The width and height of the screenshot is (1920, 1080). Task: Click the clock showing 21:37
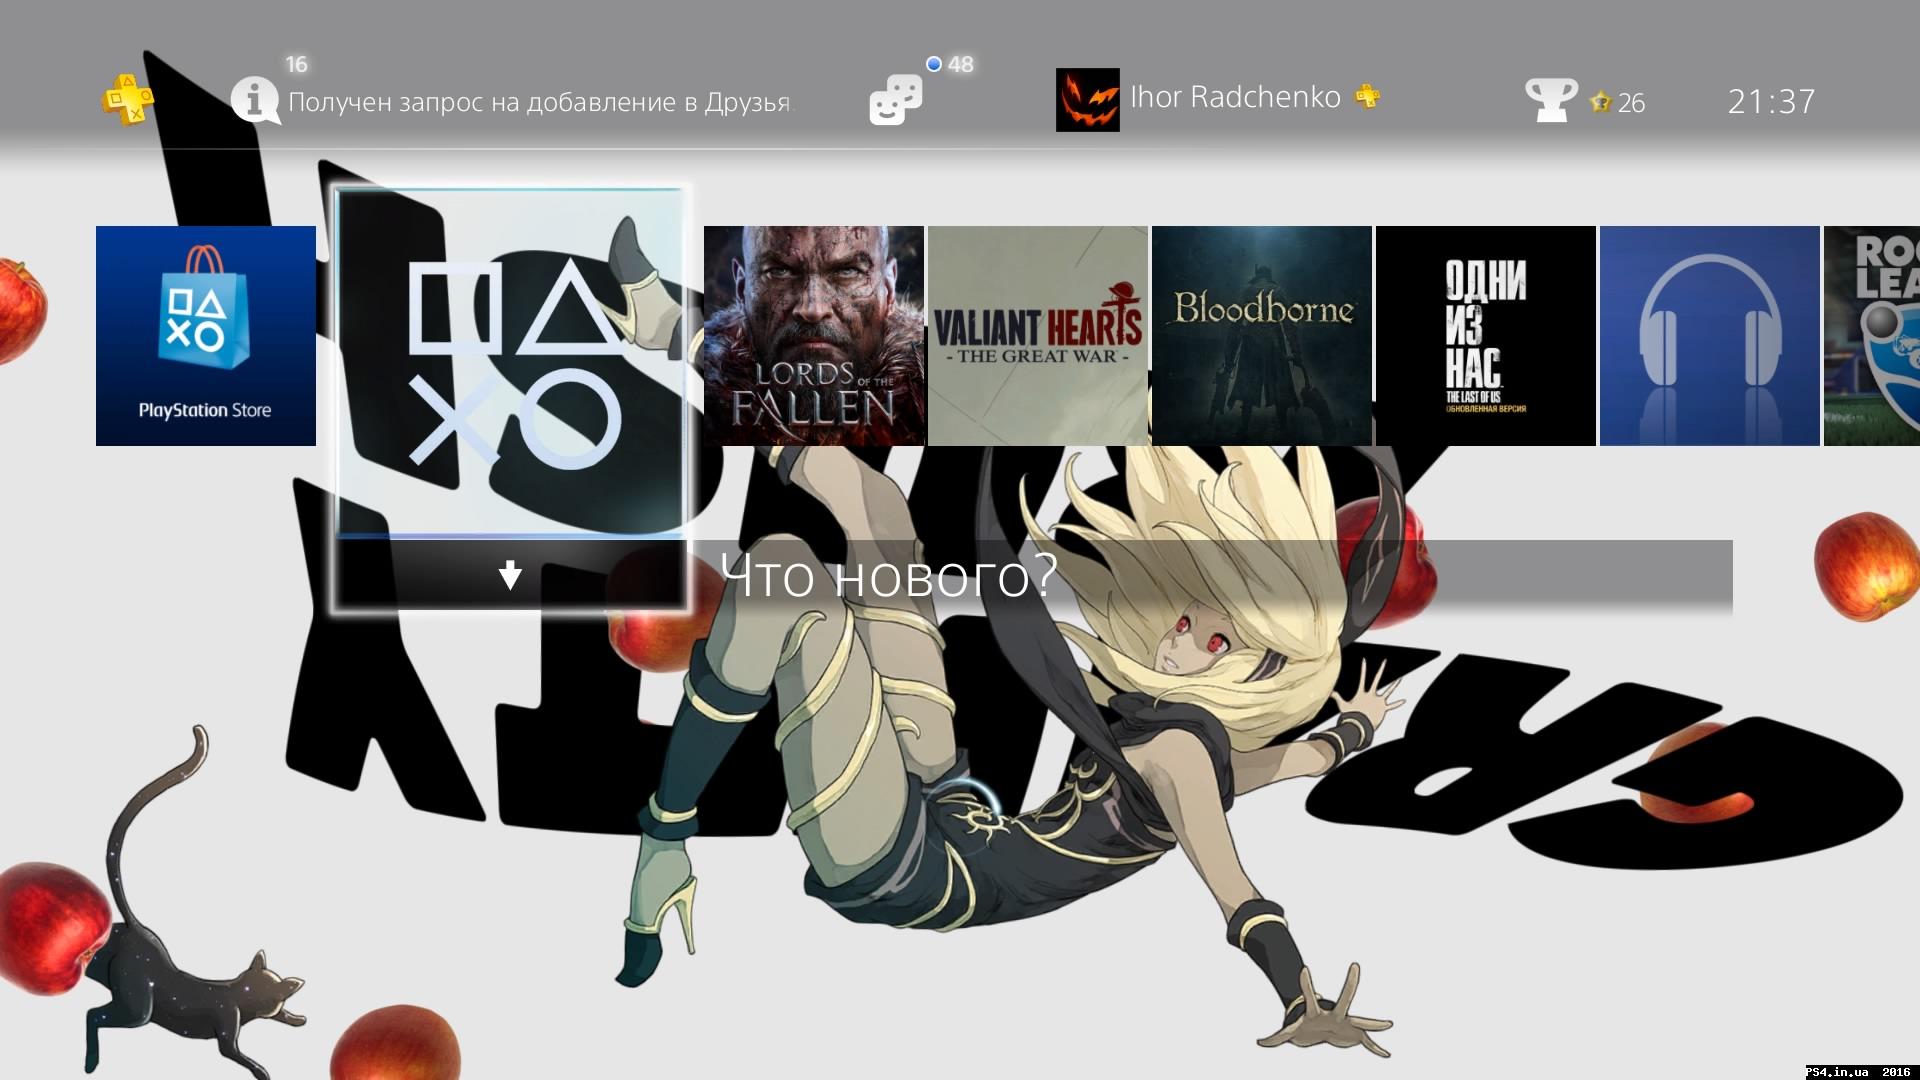(x=1771, y=101)
